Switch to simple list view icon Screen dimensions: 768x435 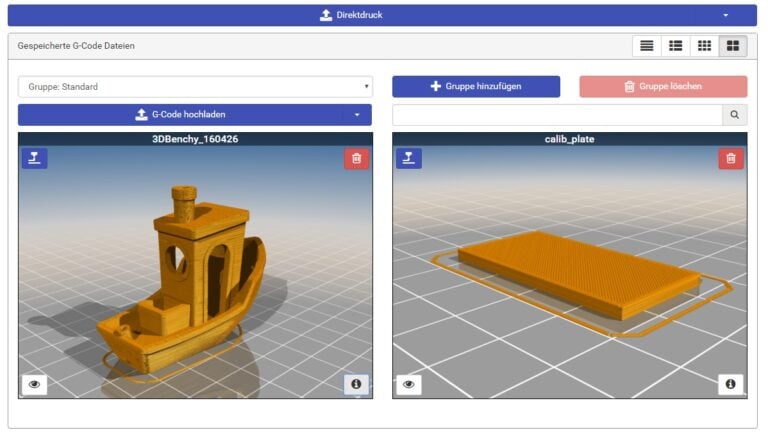[647, 46]
